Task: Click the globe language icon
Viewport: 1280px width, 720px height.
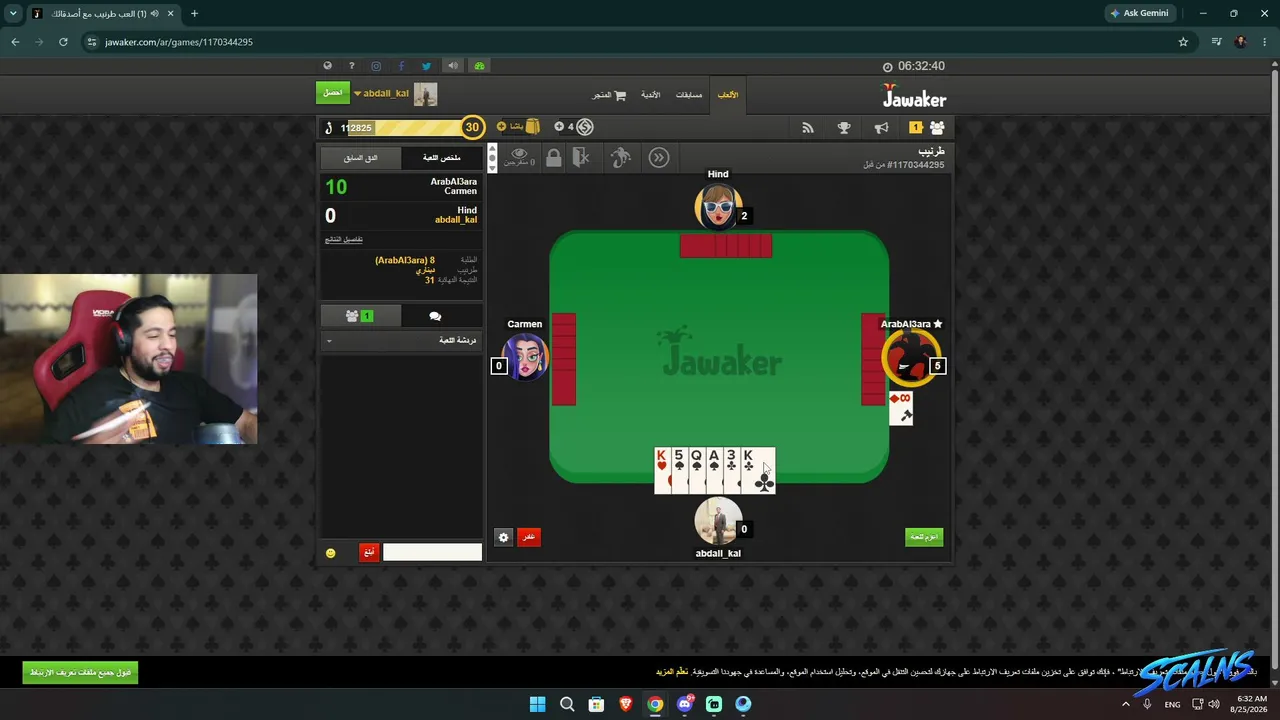Action: coord(327,66)
